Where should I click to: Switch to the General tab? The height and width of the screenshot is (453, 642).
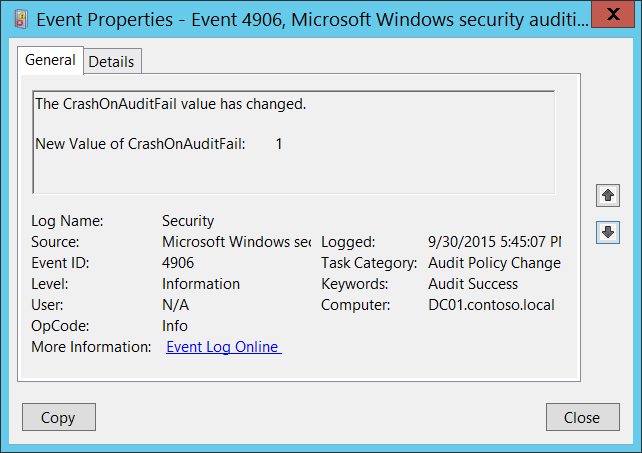[x=50, y=60]
